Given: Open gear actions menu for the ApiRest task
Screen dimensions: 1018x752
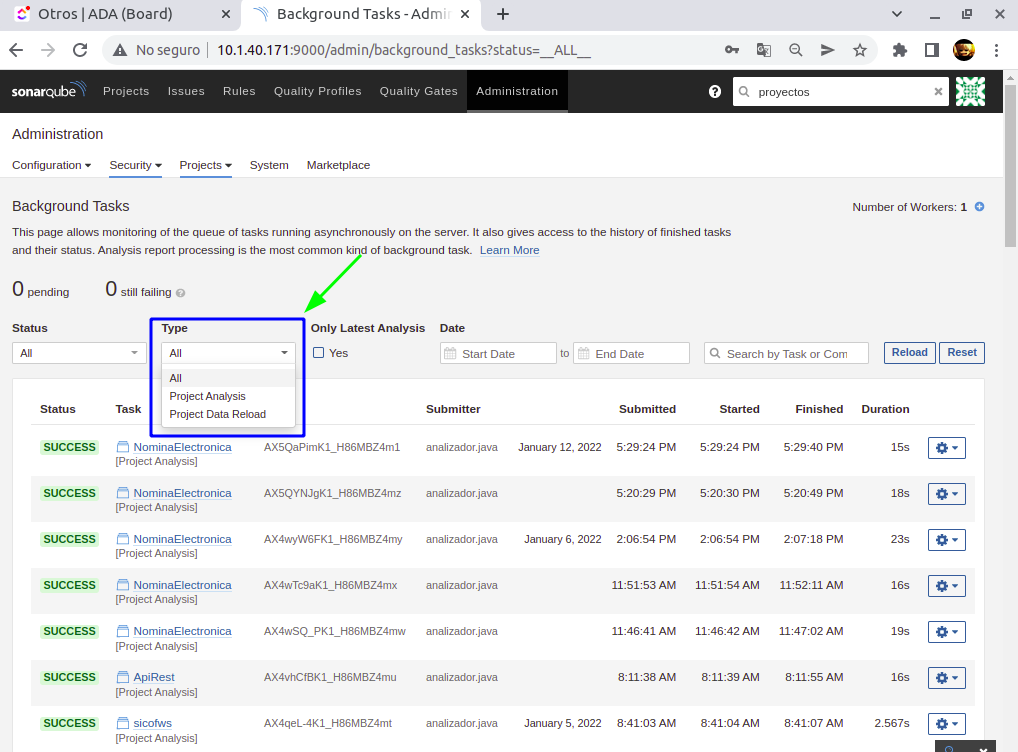Looking at the screenshot, I should click(x=946, y=678).
